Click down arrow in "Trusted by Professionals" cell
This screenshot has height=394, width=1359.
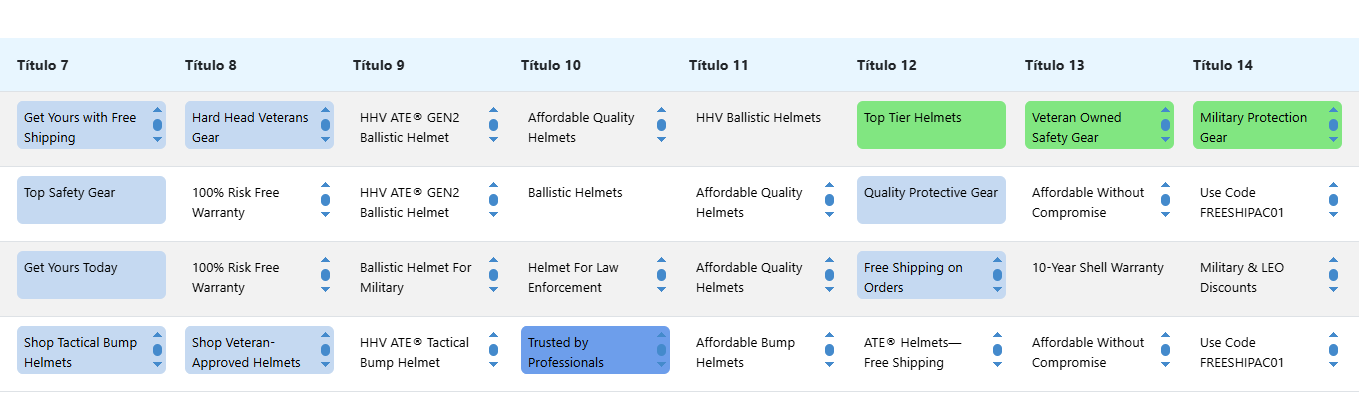(661, 365)
